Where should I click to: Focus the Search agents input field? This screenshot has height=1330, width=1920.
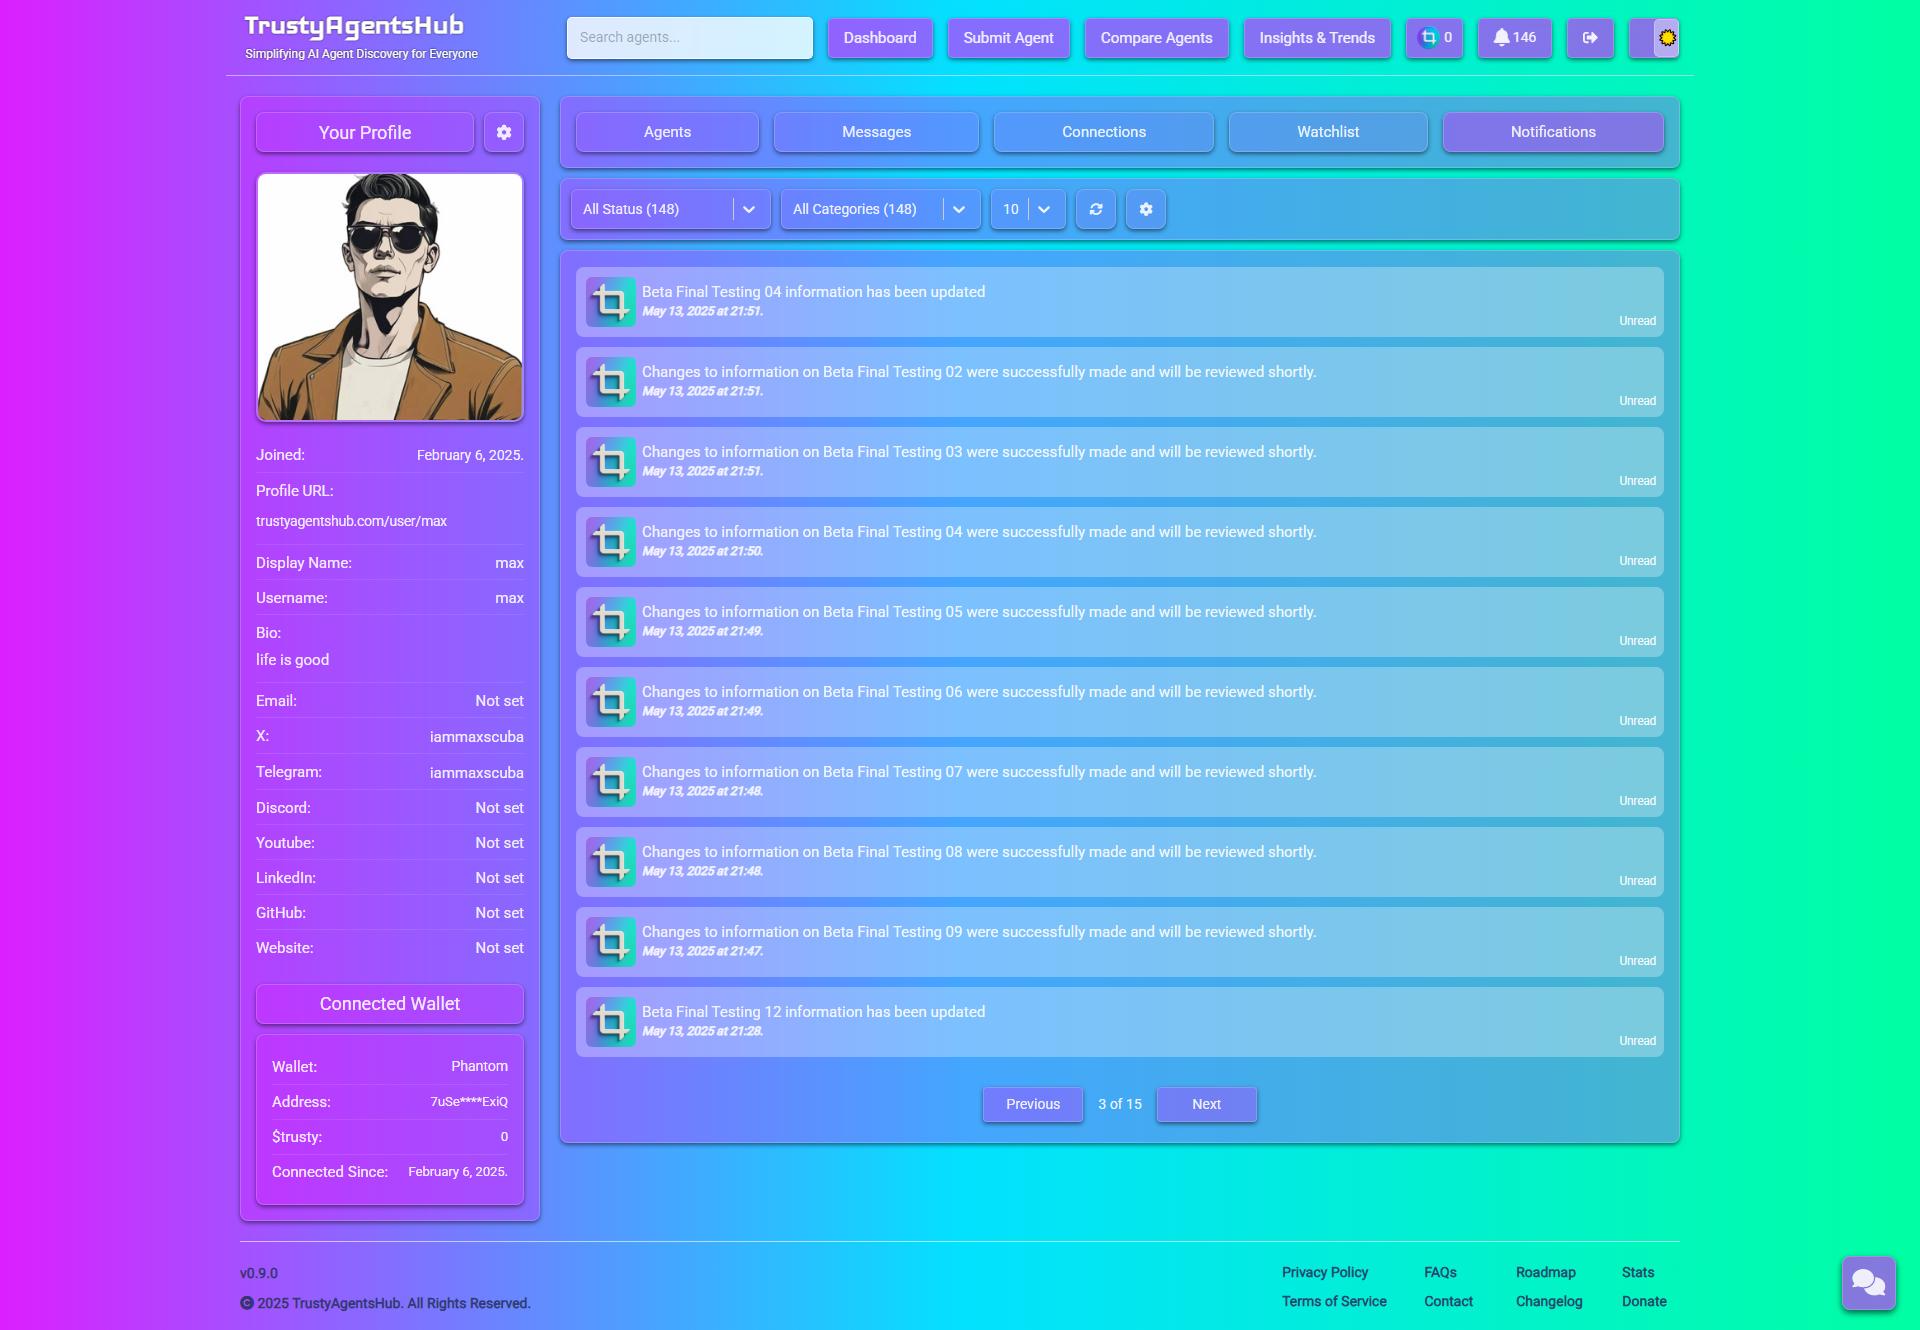[689, 38]
